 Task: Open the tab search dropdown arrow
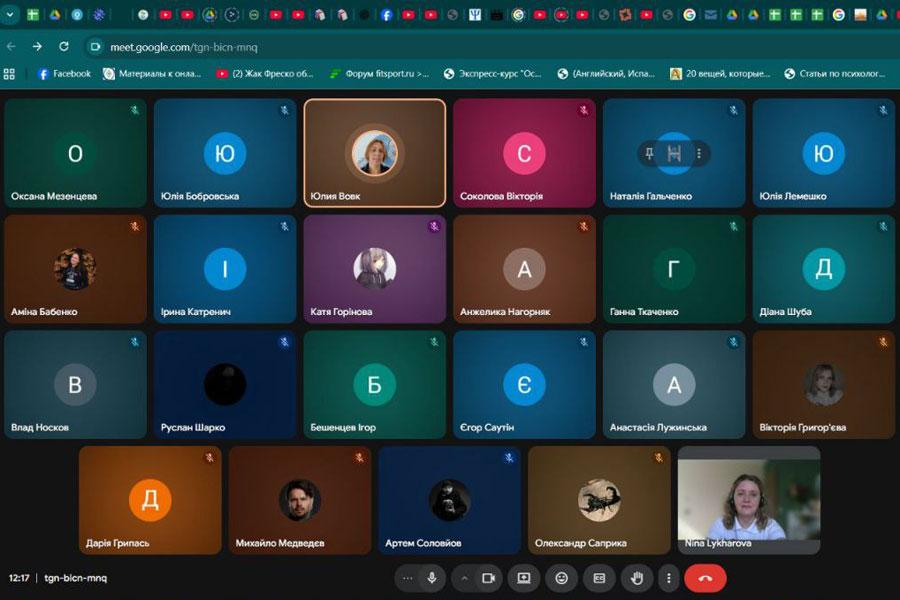10,15
